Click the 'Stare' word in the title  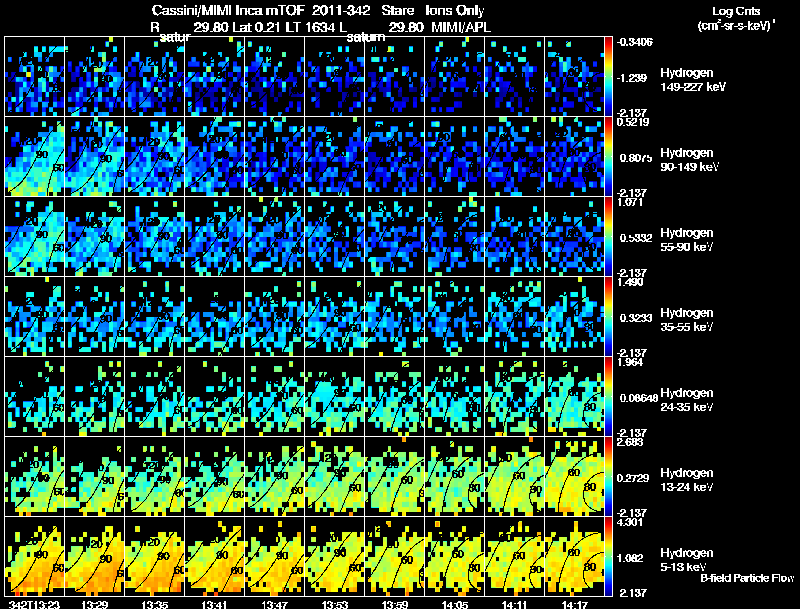click(397, 10)
